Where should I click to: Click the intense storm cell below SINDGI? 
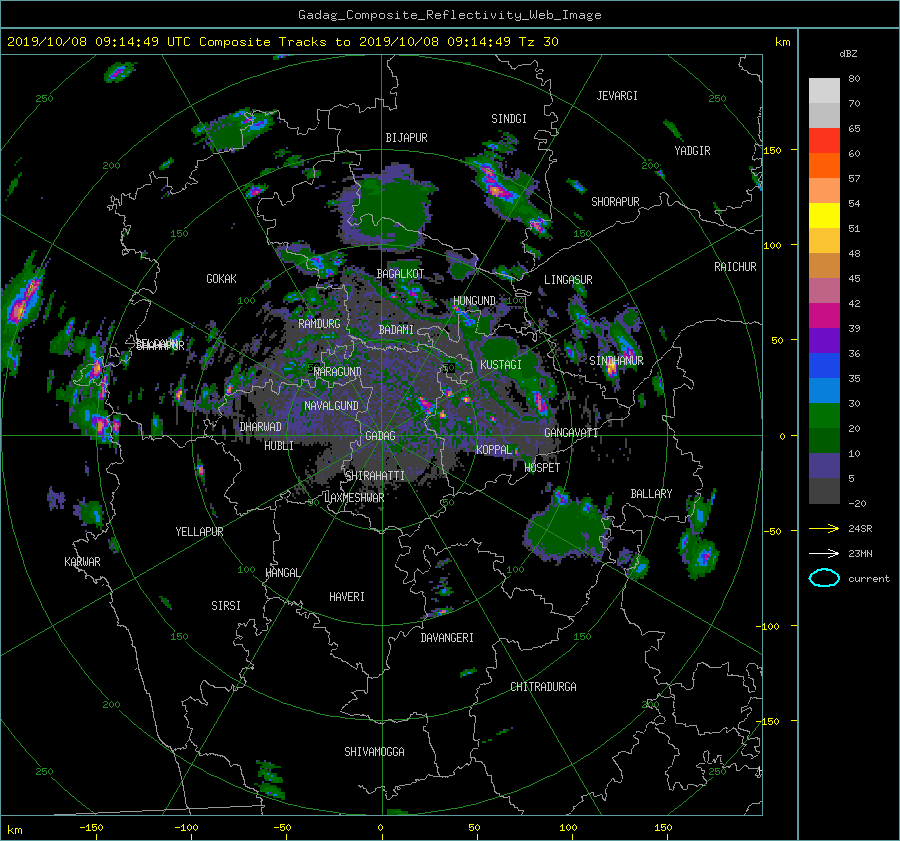[x=497, y=185]
